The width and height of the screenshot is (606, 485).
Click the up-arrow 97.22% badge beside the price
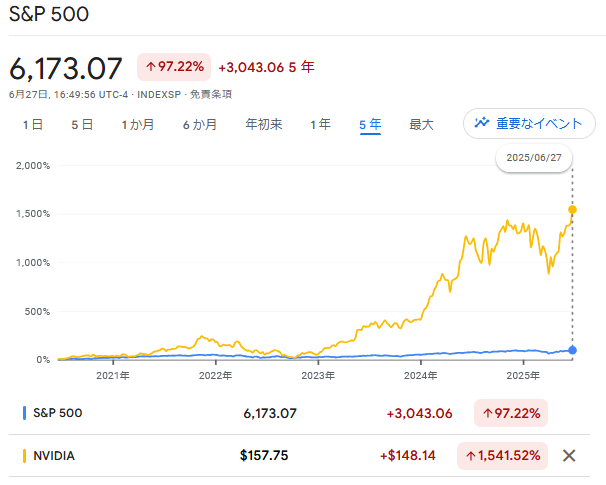(174, 67)
